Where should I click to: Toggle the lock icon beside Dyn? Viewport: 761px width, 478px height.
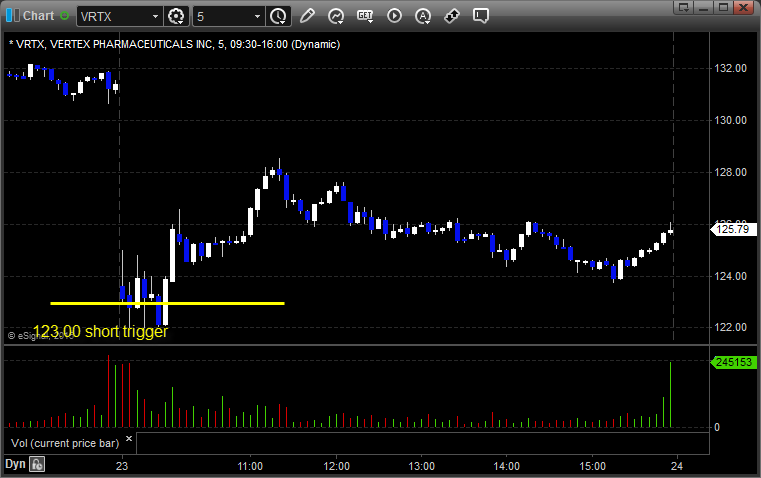37,464
